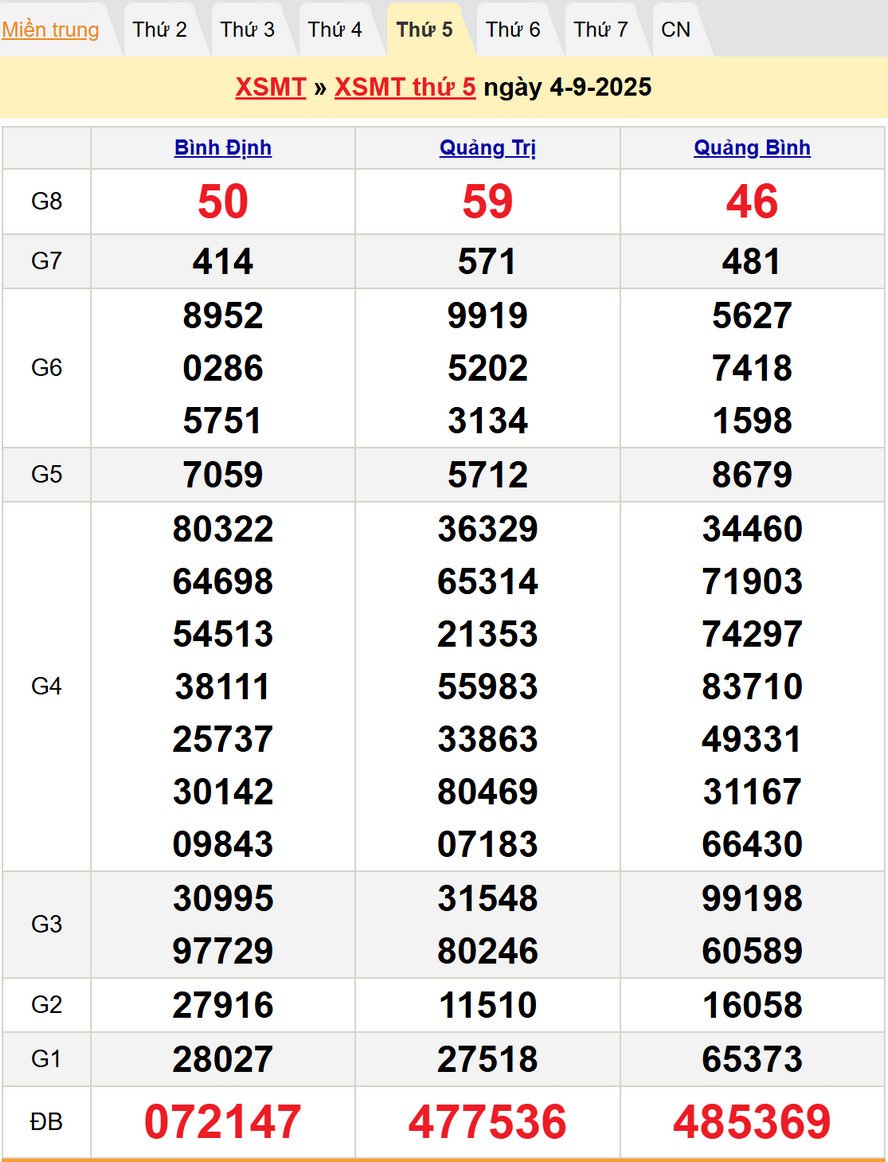This screenshot has height=1162, width=888.
Task: Click the G8 row label
Action: 47,202
